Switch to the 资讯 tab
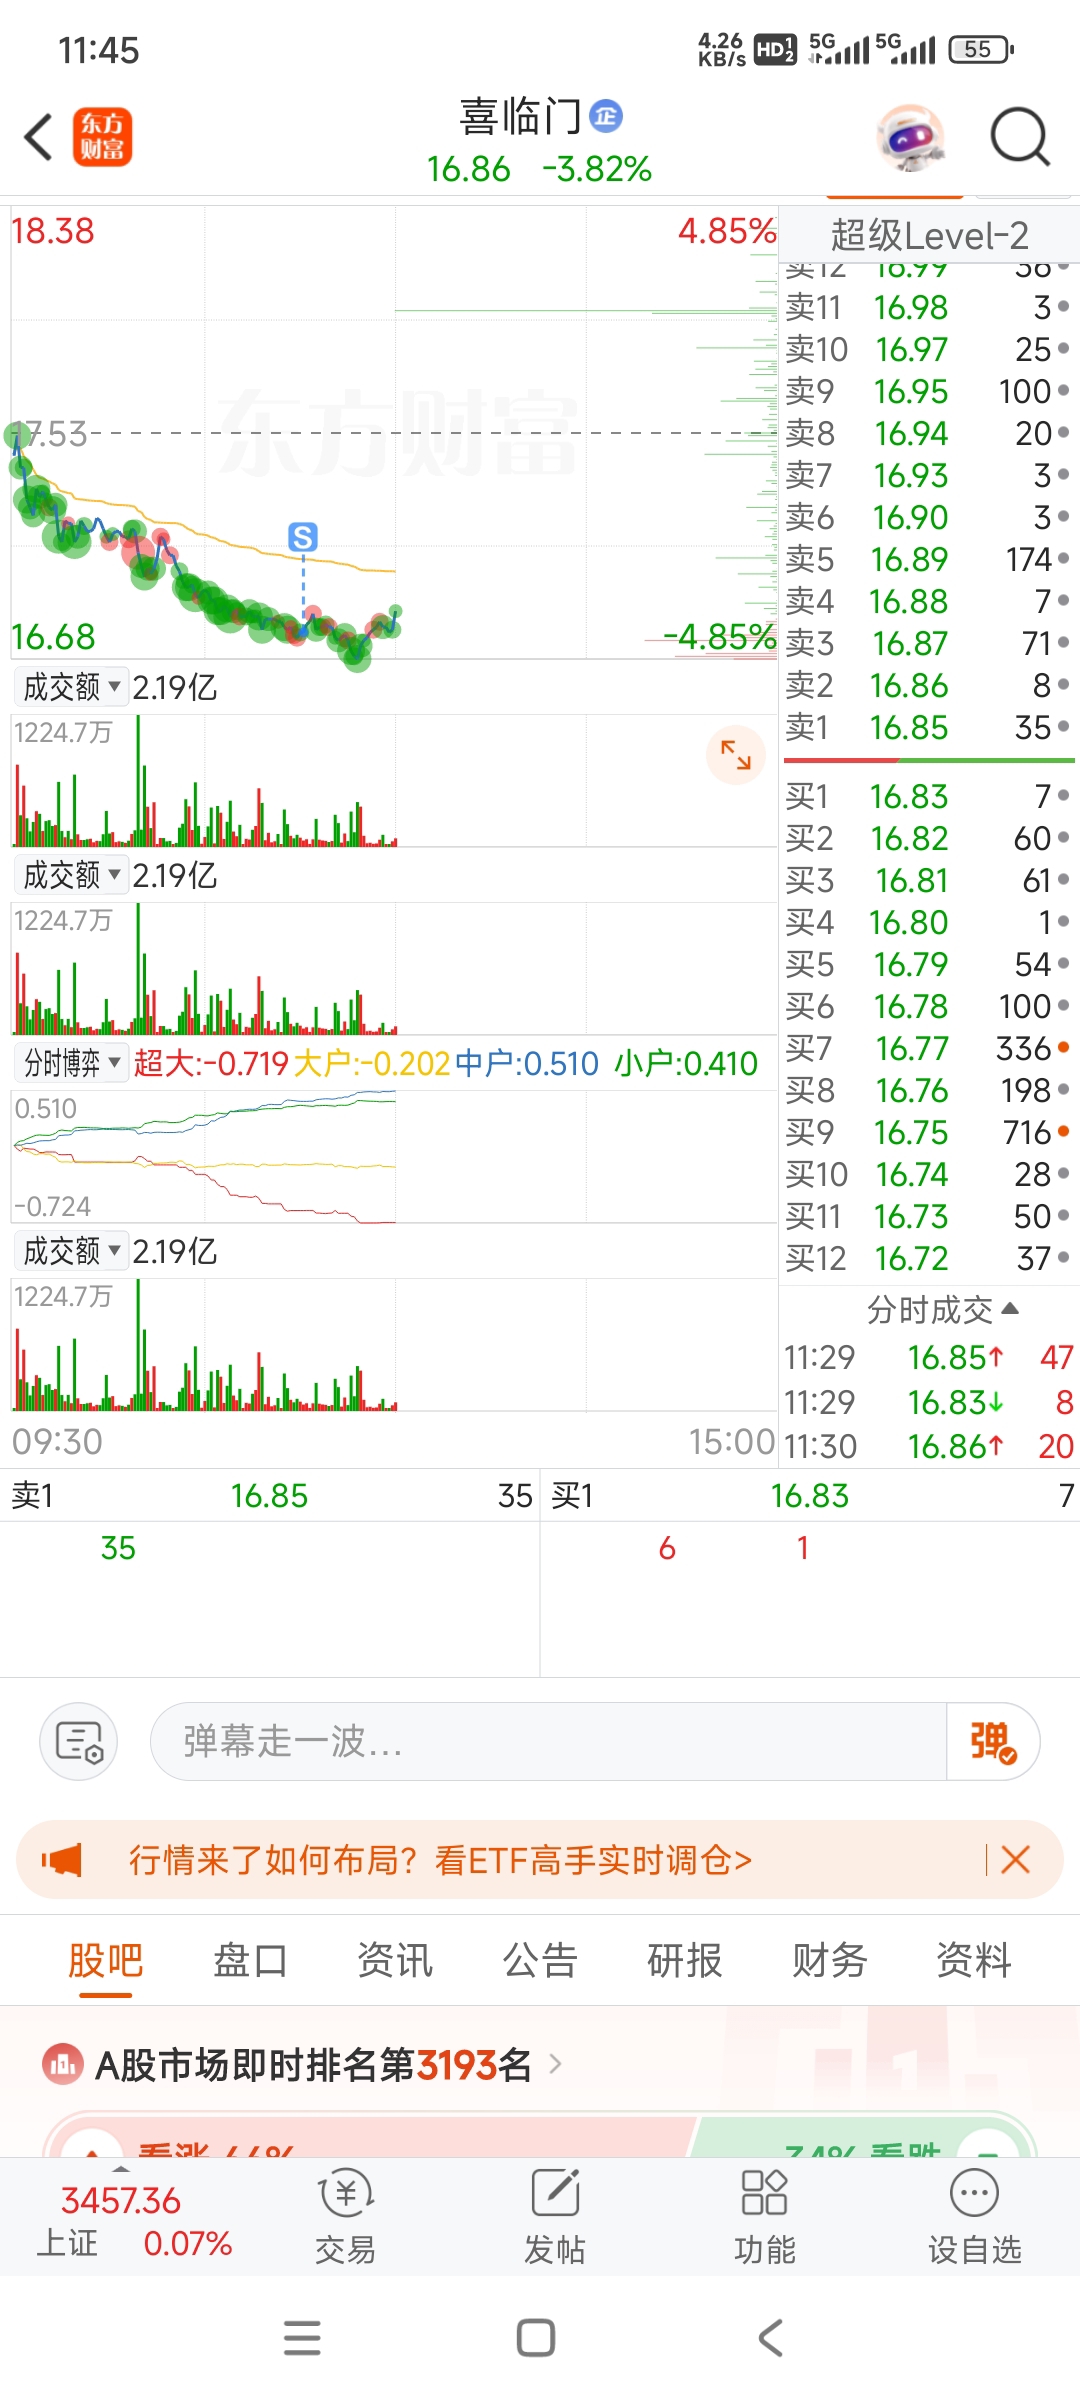The height and width of the screenshot is (2400, 1080). (395, 1960)
